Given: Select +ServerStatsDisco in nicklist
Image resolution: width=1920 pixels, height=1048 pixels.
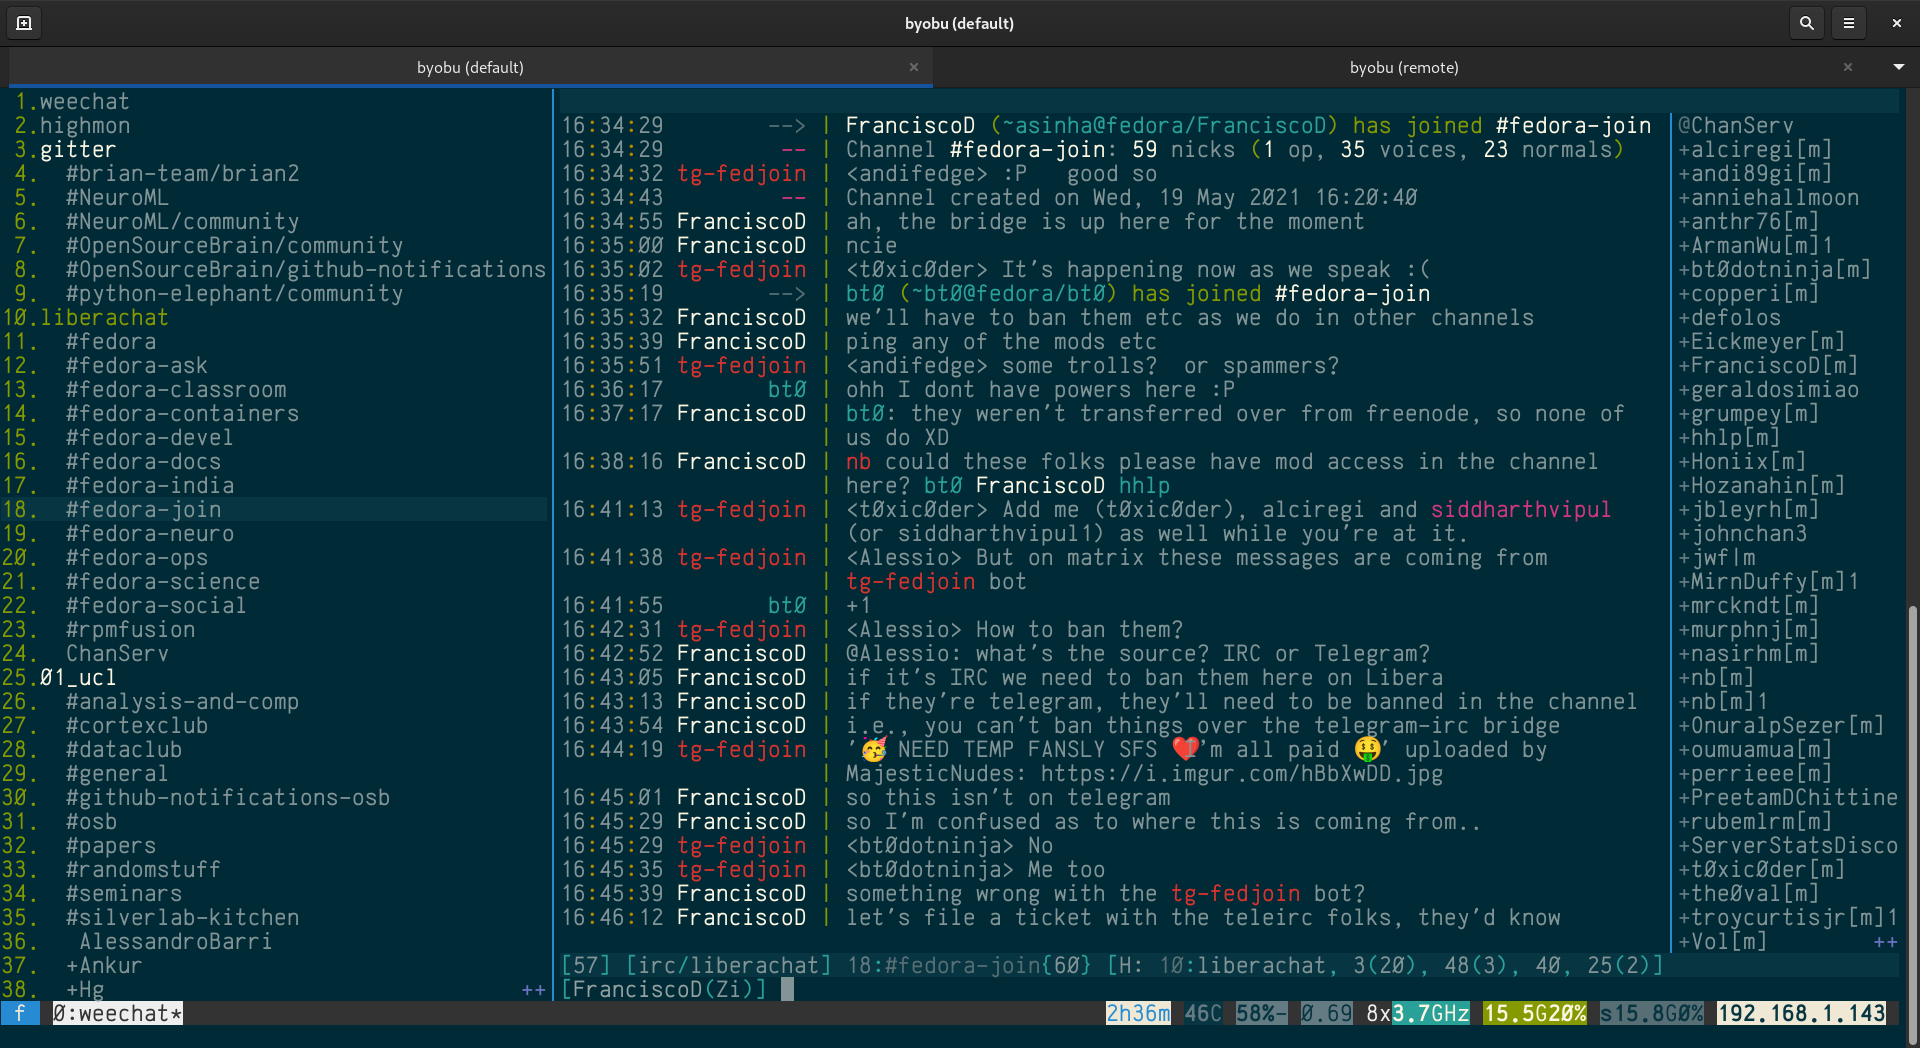Looking at the screenshot, I should point(1788,846).
